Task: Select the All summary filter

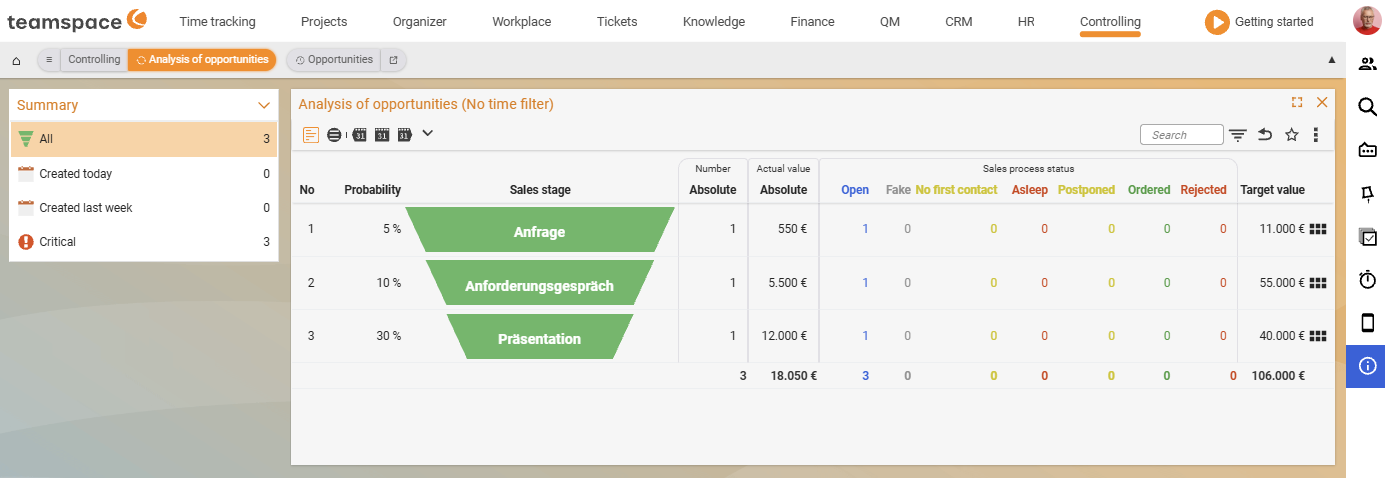Action: coord(144,139)
